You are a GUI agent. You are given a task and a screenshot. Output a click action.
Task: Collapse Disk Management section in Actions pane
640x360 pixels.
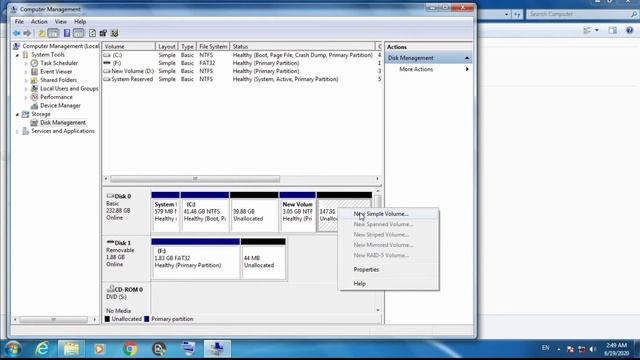(x=467, y=58)
